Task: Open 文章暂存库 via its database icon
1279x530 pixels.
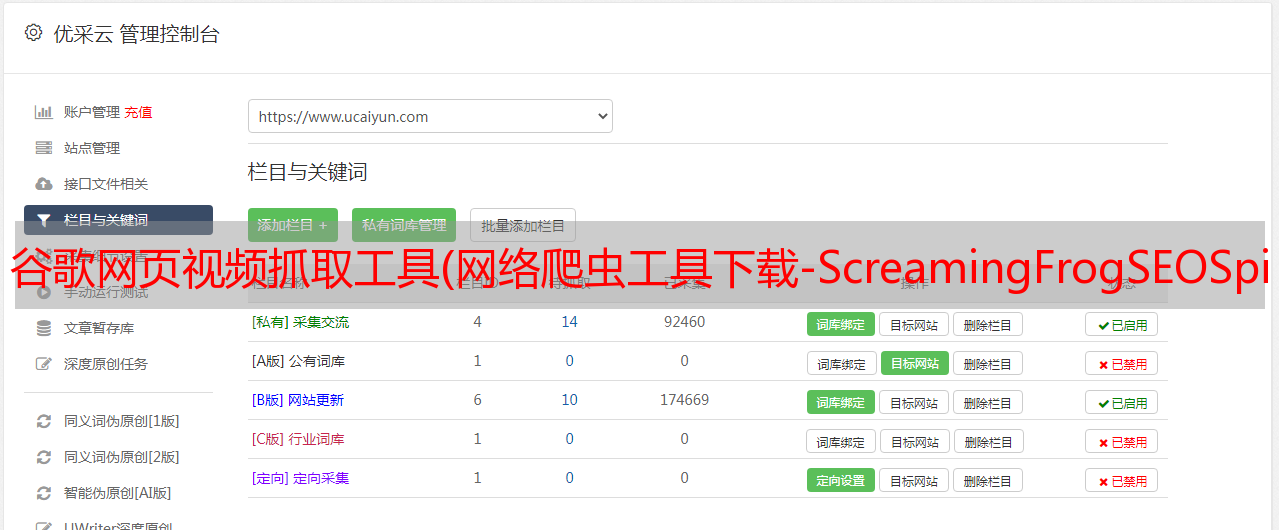Action: [43, 328]
